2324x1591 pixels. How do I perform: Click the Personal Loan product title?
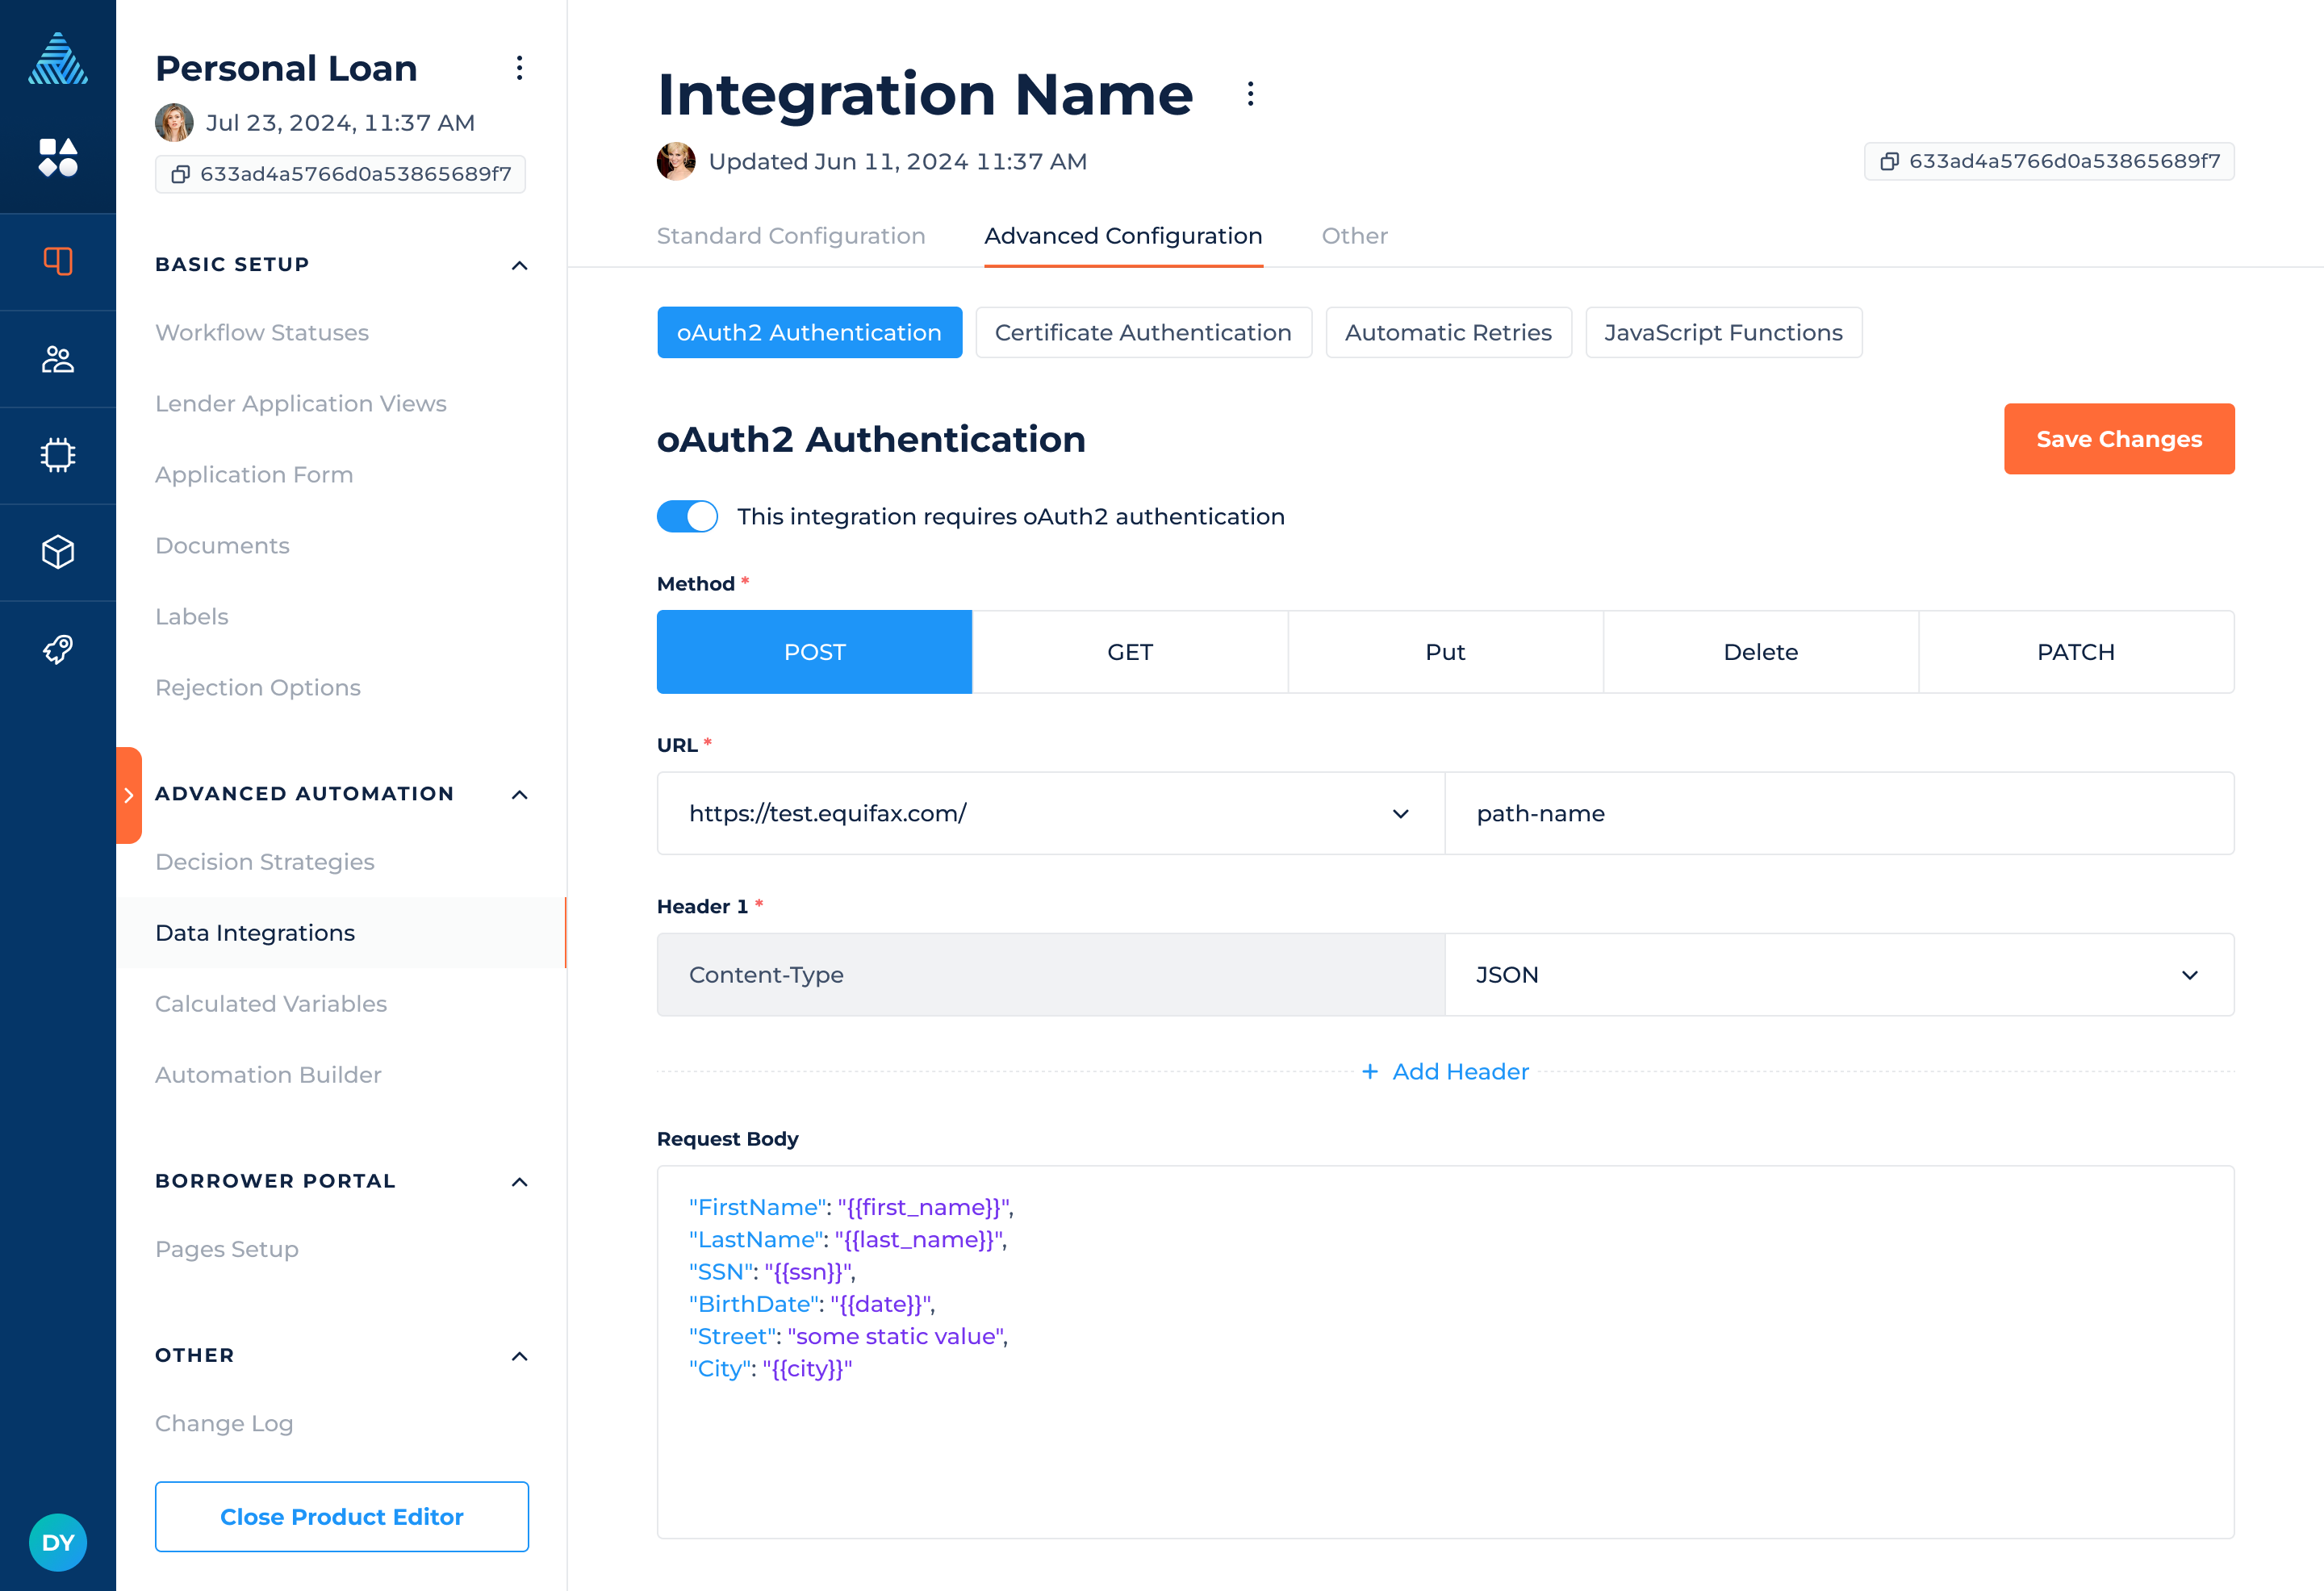pos(286,68)
